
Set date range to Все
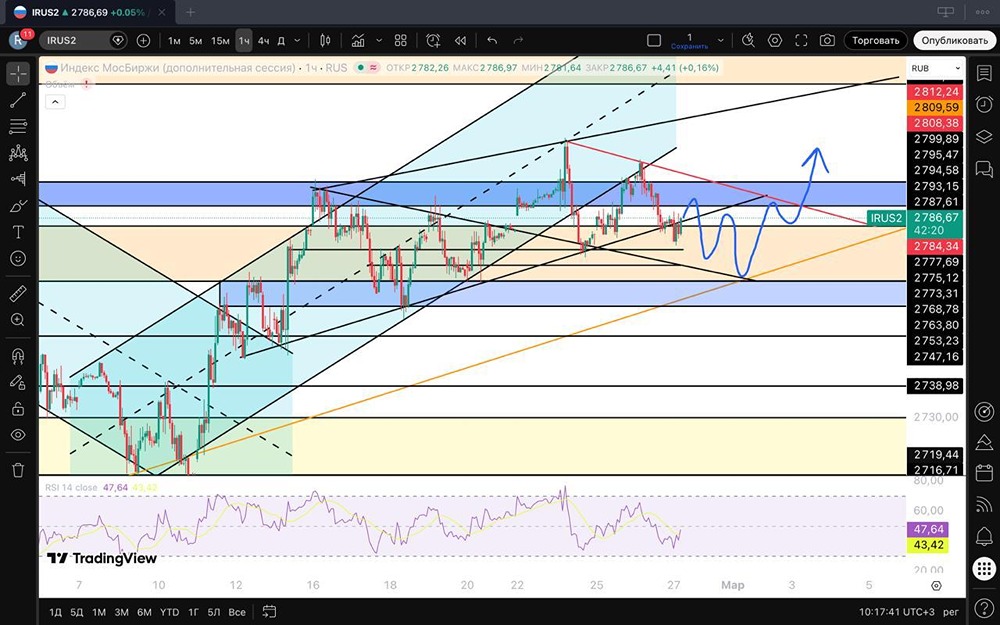[x=237, y=612]
